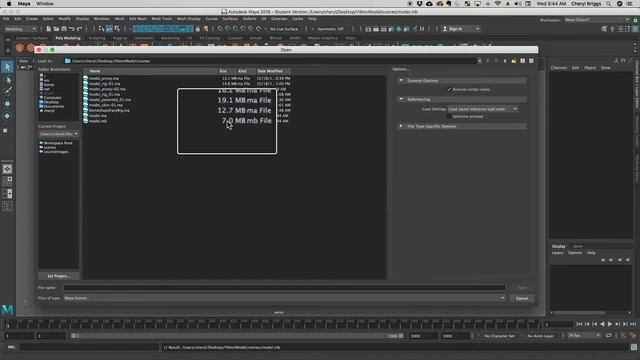The image size is (640, 360).
Task: Click the Open Scene folder icon in status line
Action: pyautogui.click(x=56, y=29)
